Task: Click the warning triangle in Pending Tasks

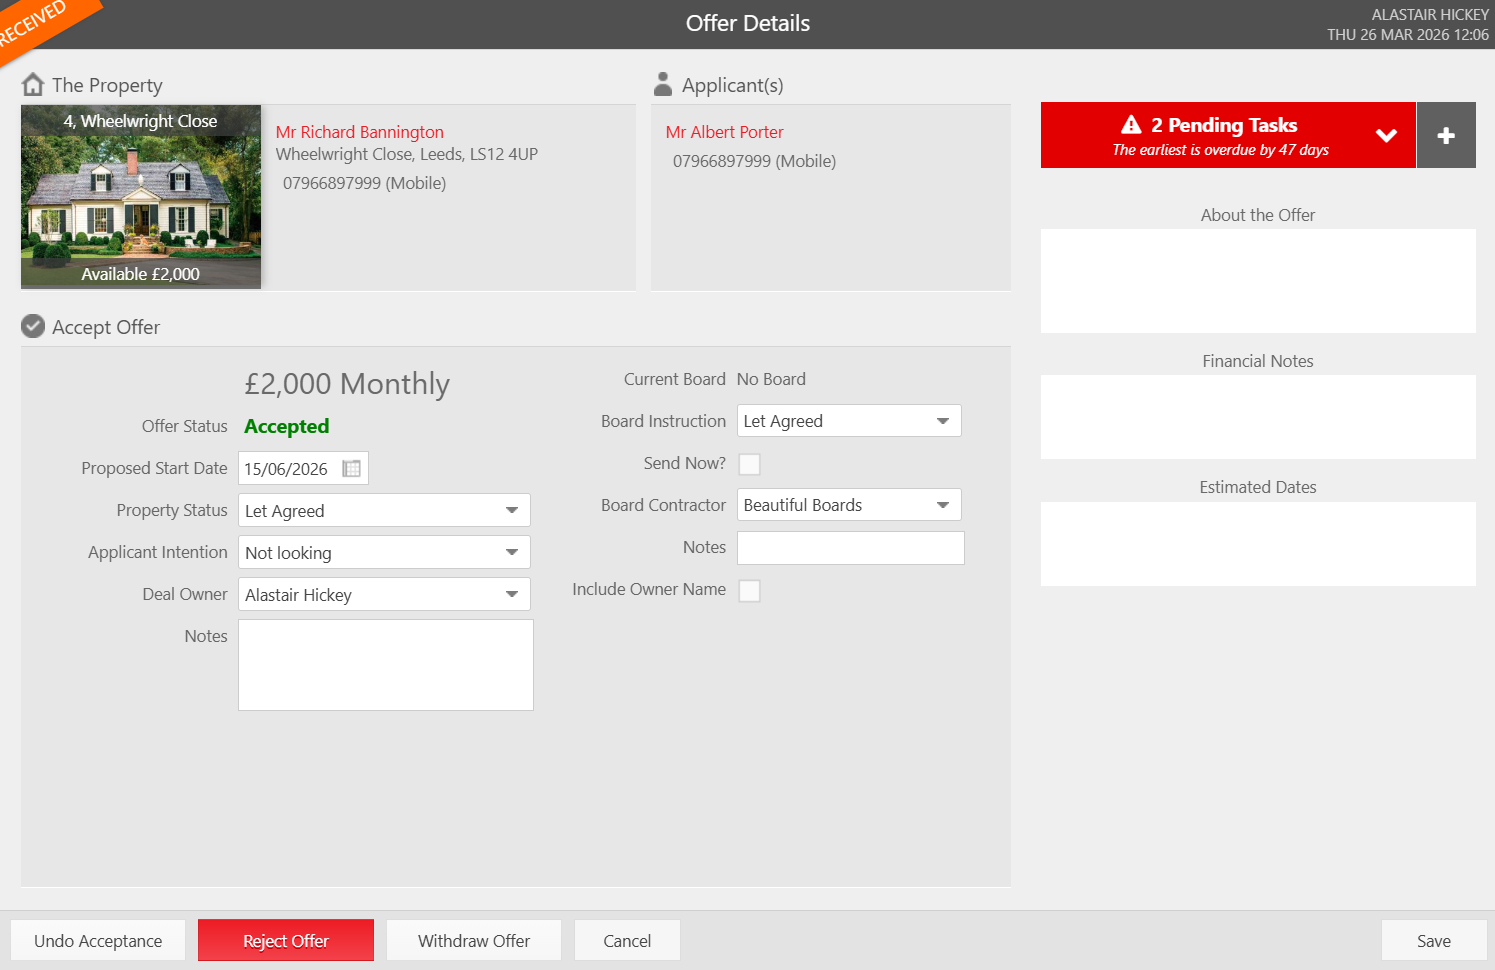Action: click(x=1131, y=125)
